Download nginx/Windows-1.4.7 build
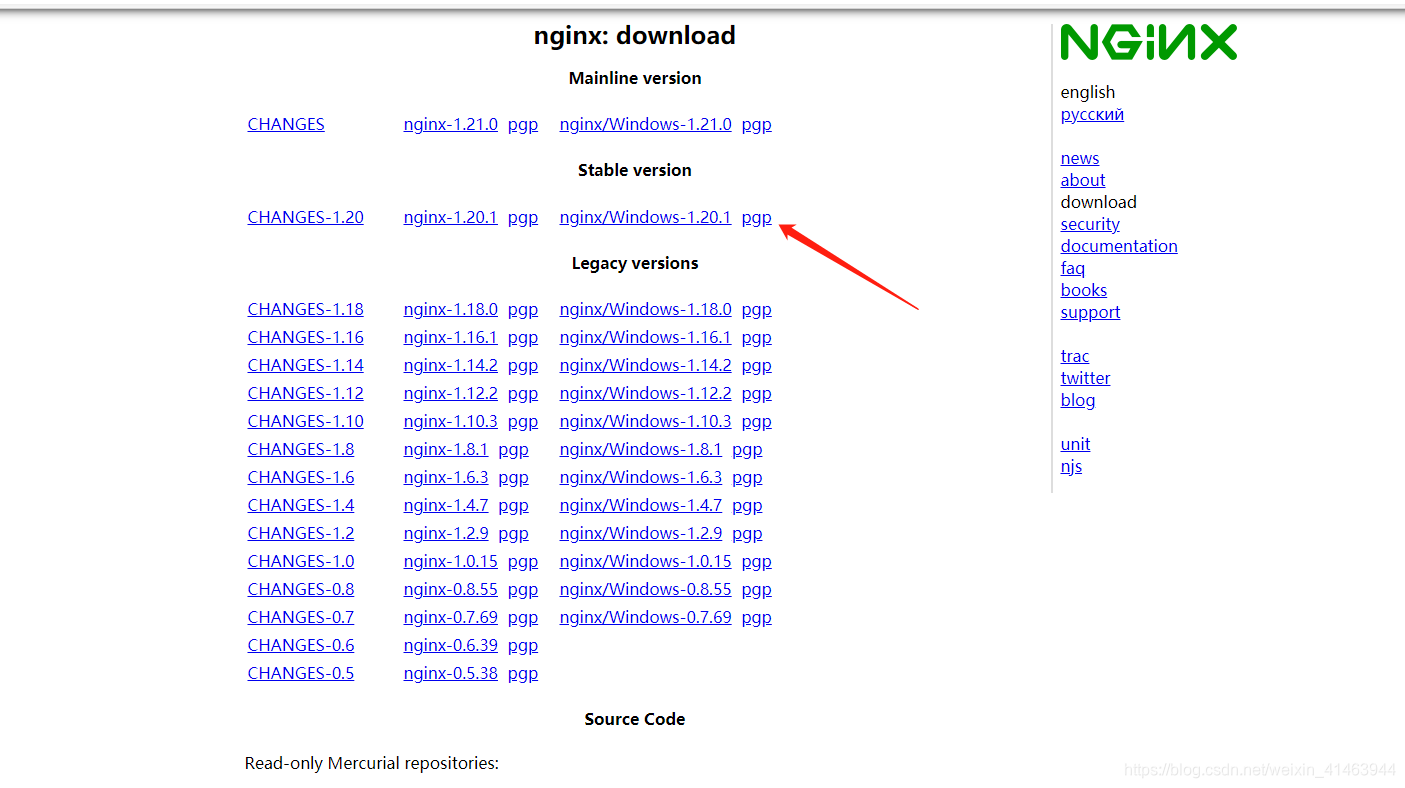Viewport: 1405px width, 788px height. click(x=640, y=505)
